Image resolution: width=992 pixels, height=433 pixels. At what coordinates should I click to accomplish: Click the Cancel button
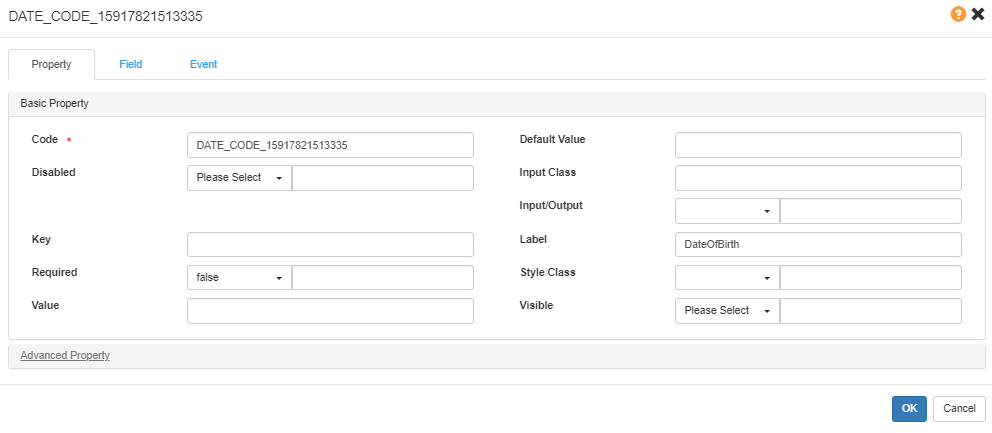pos(959,408)
